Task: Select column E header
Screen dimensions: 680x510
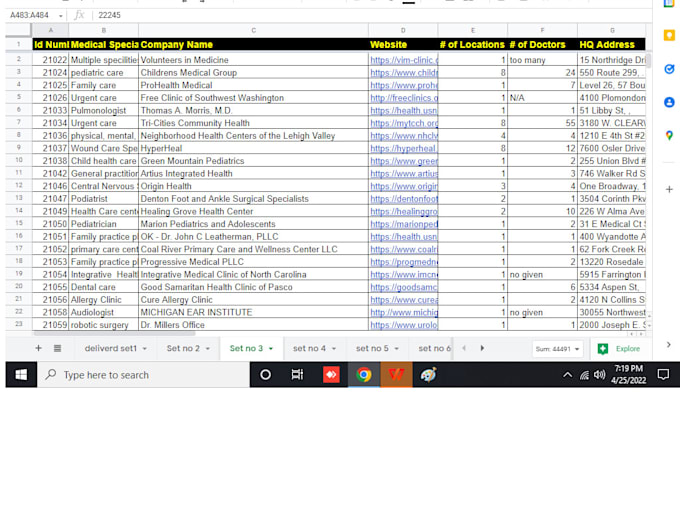Action: click(x=473, y=30)
